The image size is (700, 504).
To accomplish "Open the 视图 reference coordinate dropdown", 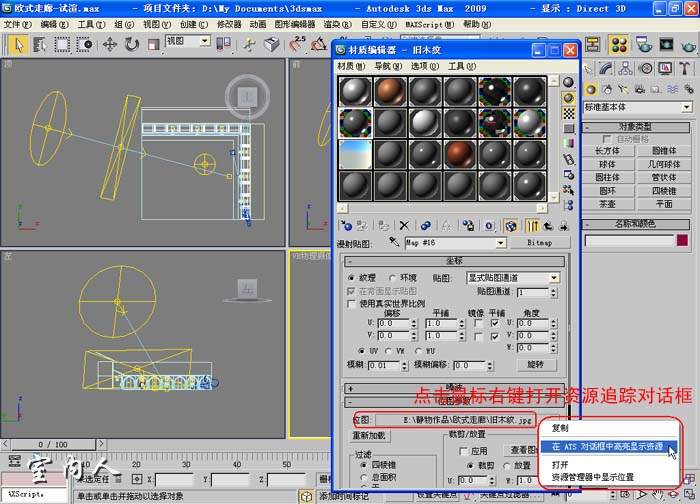I will tap(204, 41).
